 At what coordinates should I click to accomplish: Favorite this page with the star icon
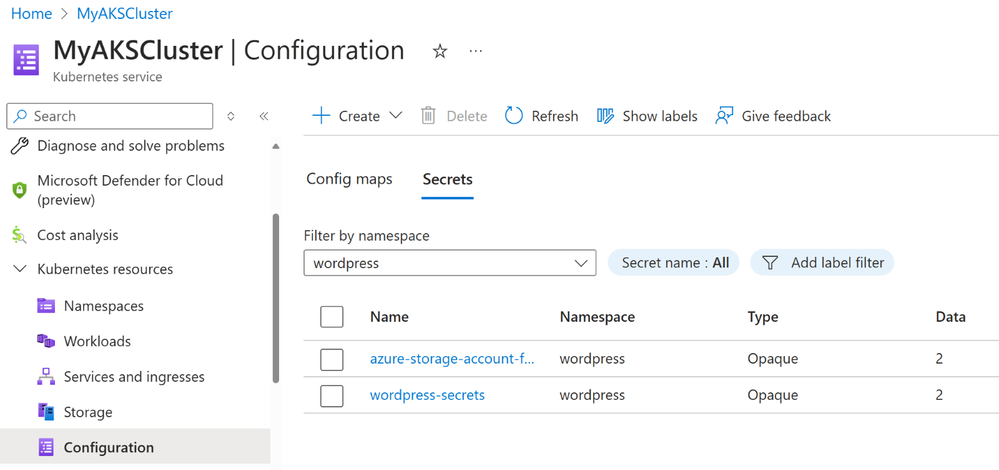[x=440, y=52]
